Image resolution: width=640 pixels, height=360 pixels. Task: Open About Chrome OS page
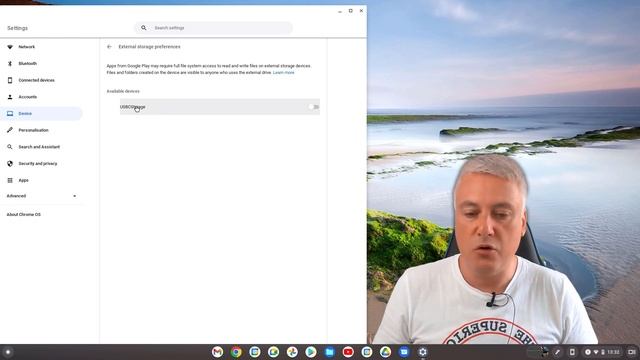(x=24, y=214)
